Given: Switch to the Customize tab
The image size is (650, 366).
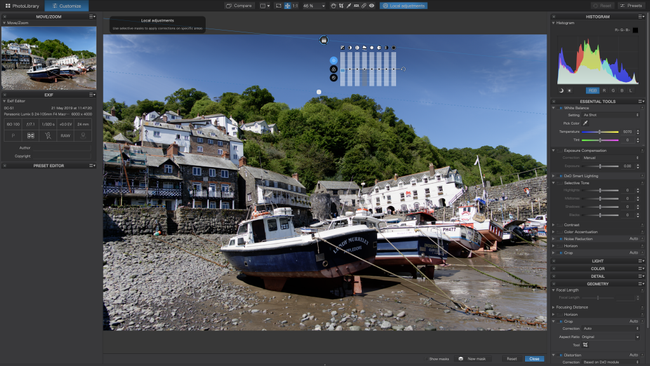Looking at the screenshot, I should click(66, 6).
